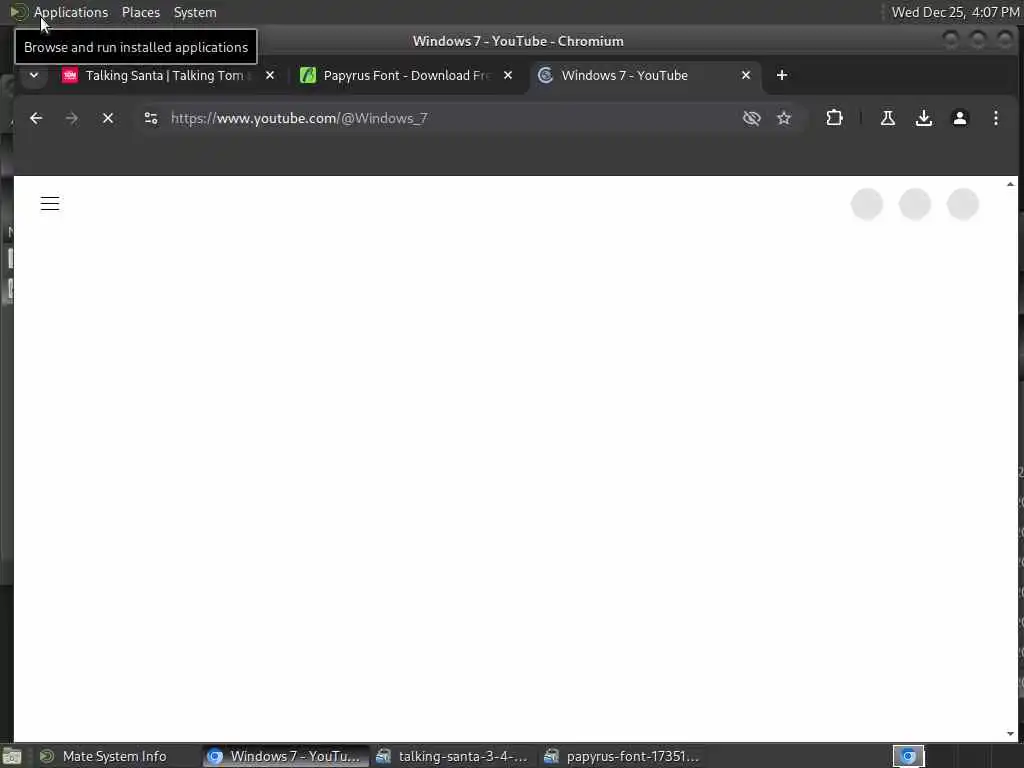The width and height of the screenshot is (1024, 768).
Task: Close the Windows 7 - YouTube tab
Action: [746, 75]
